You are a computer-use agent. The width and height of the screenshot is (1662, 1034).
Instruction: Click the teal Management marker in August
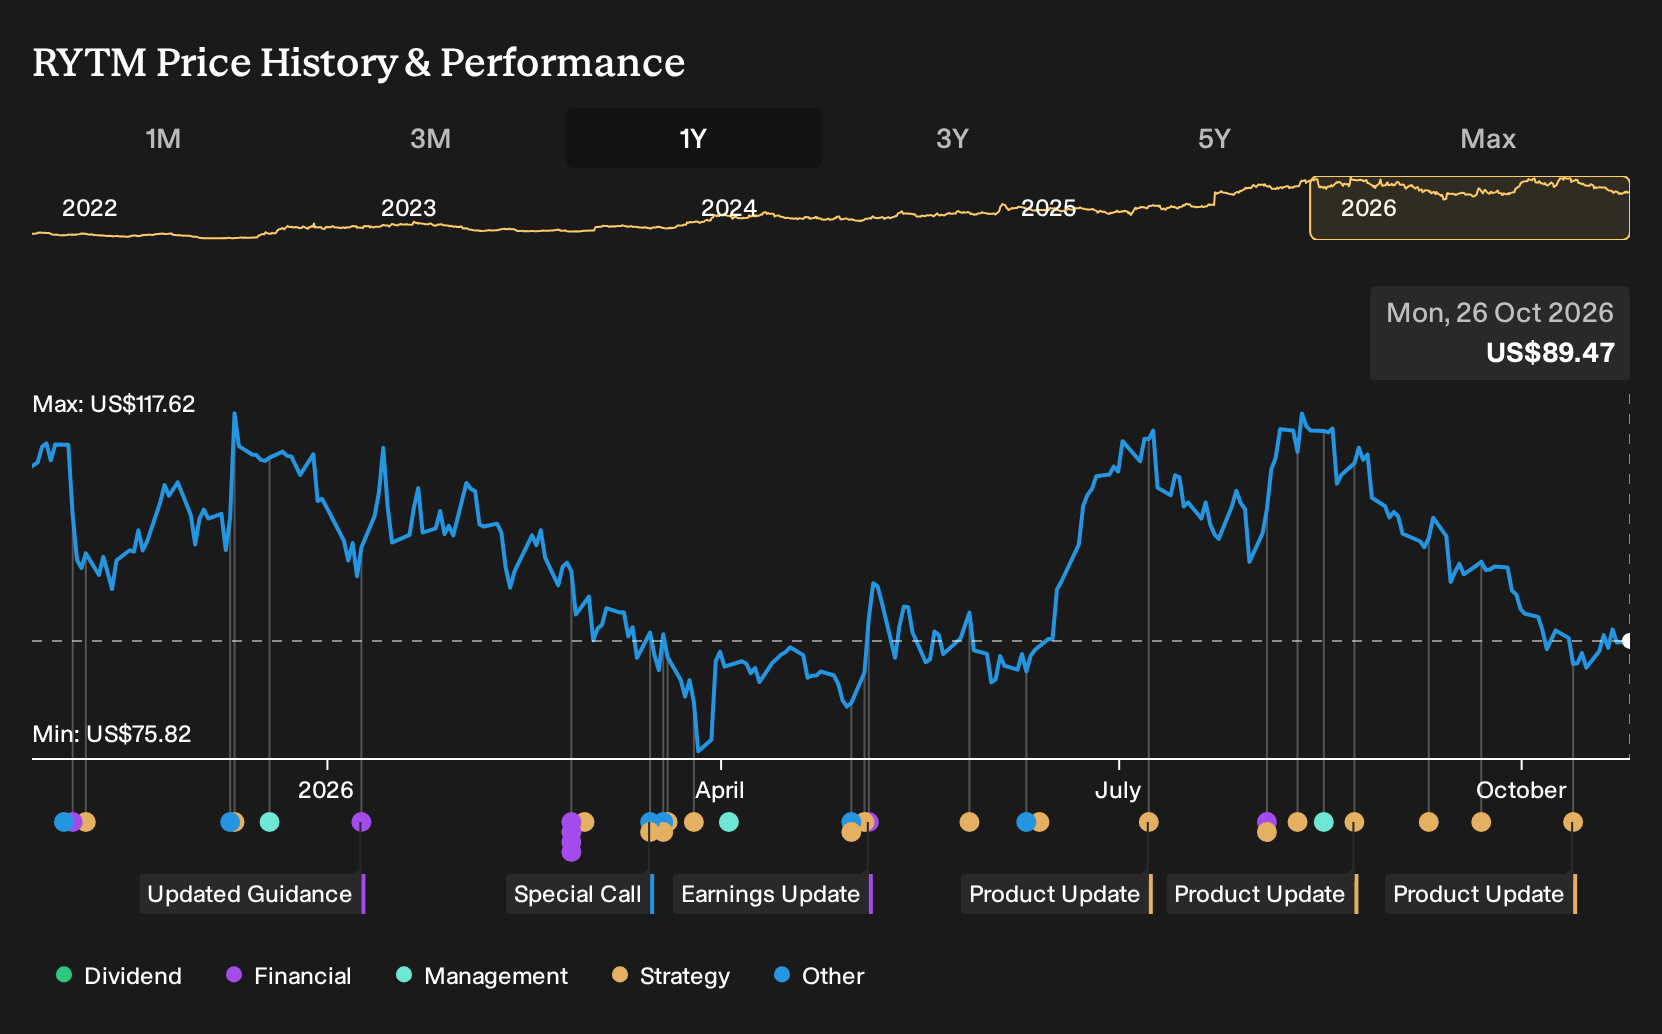coord(1324,822)
